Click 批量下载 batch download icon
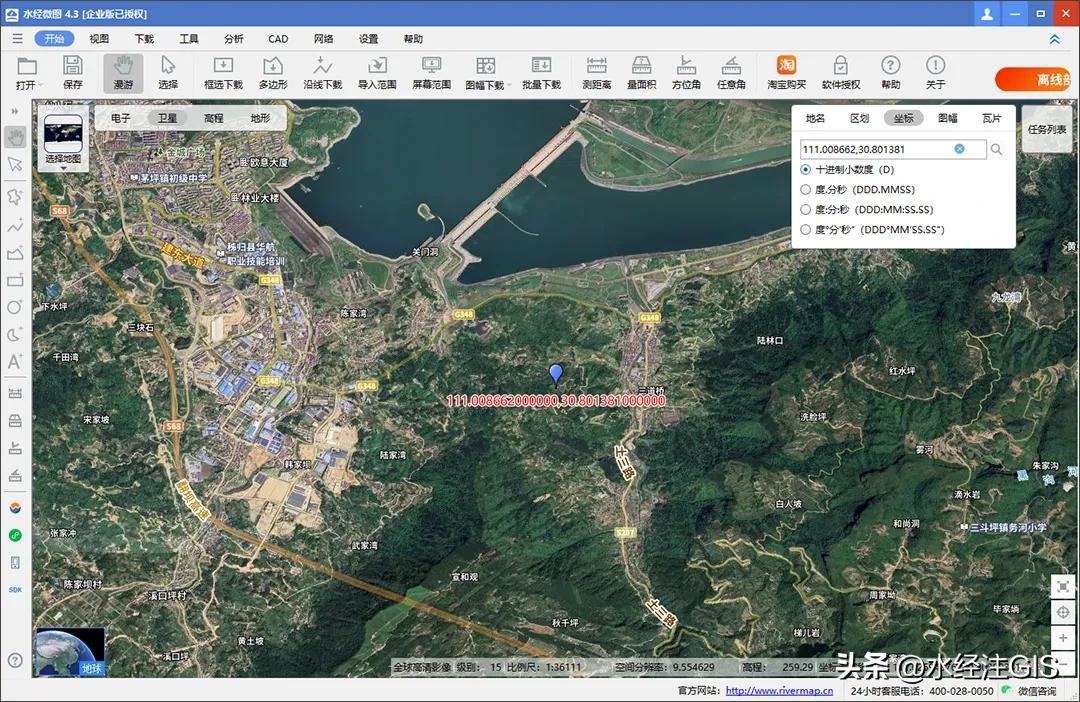 [541, 66]
